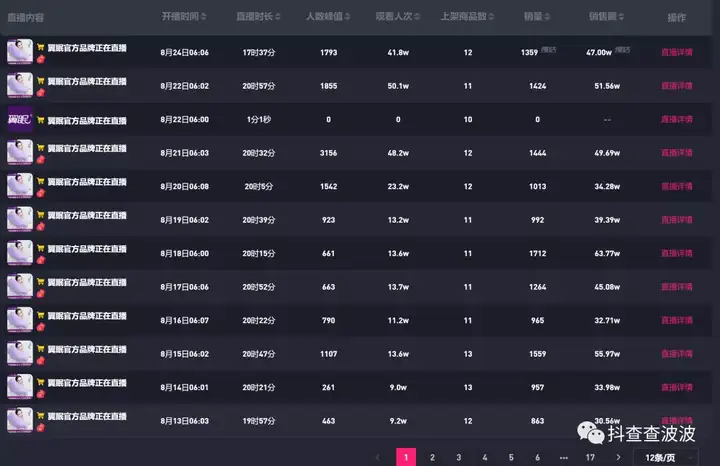Viewport: 720px width, 466px height.
Task: Go to previous page arrow
Action: 377,457
